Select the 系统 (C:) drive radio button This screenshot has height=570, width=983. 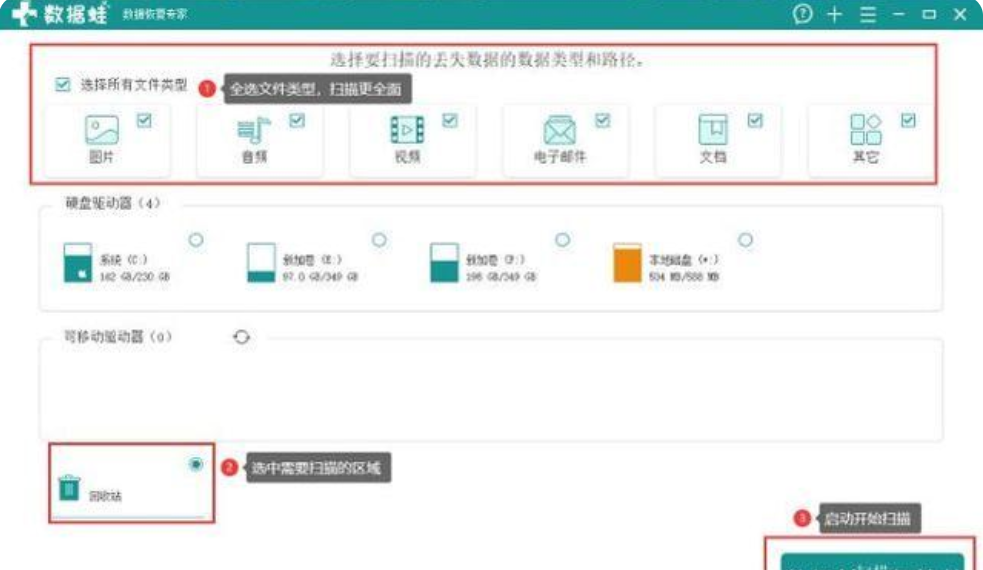(196, 240)
